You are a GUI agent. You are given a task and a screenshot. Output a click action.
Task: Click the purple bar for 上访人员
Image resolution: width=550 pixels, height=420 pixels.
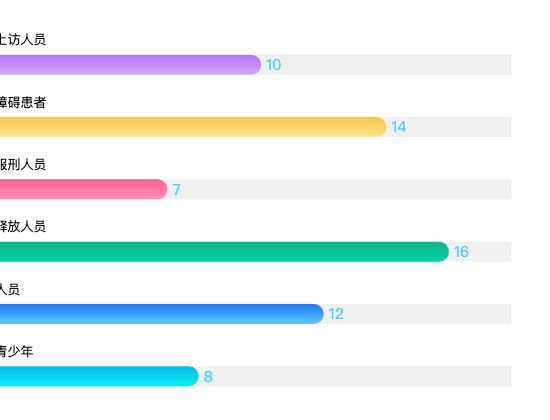coord(130,65)
